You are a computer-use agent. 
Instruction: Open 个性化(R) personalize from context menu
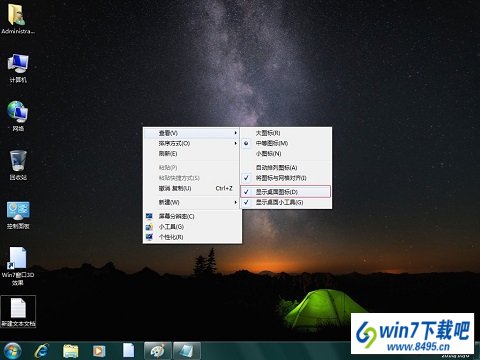click(x=192, y=237)
